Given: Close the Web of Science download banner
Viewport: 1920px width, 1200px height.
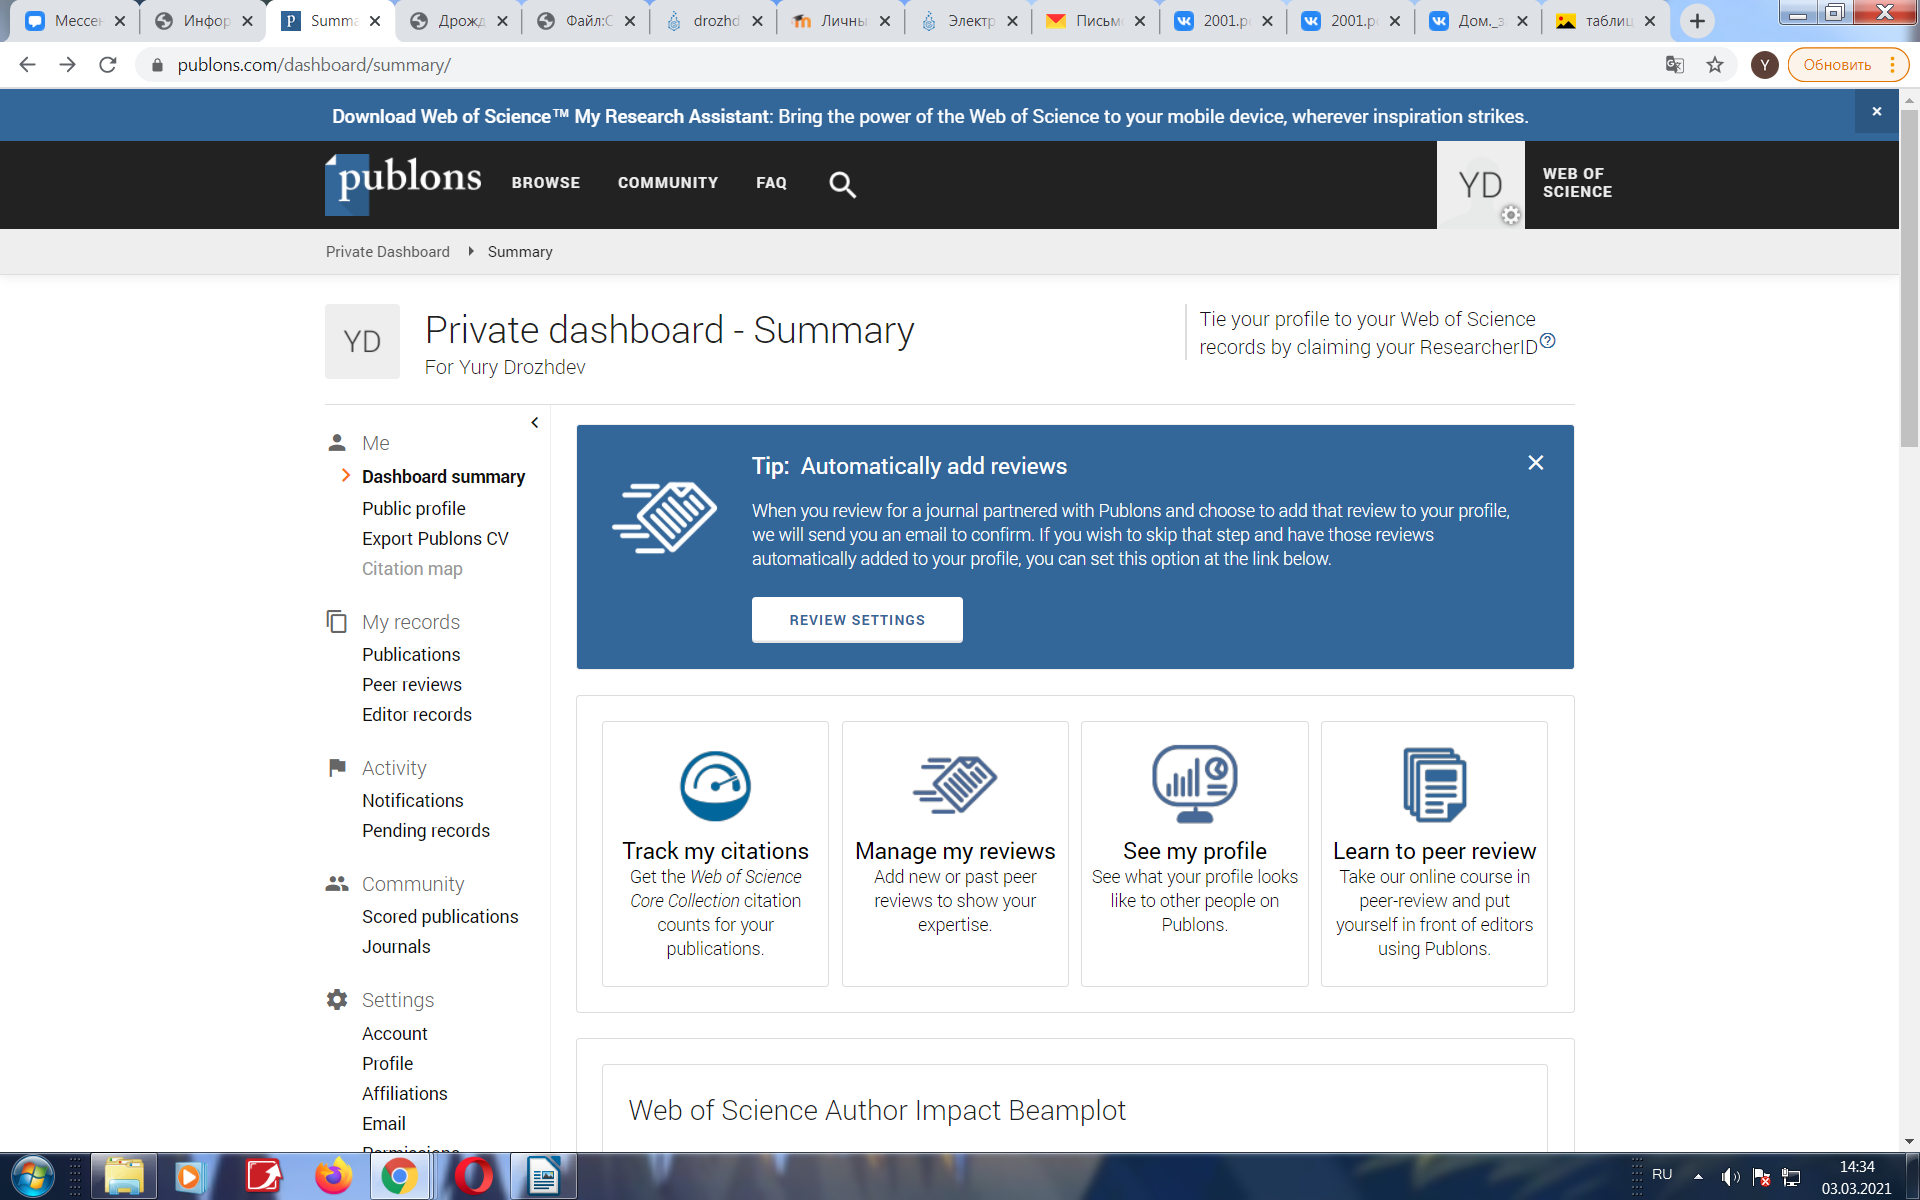Looking at the screenshot, I should click(x=1877, y=112).
